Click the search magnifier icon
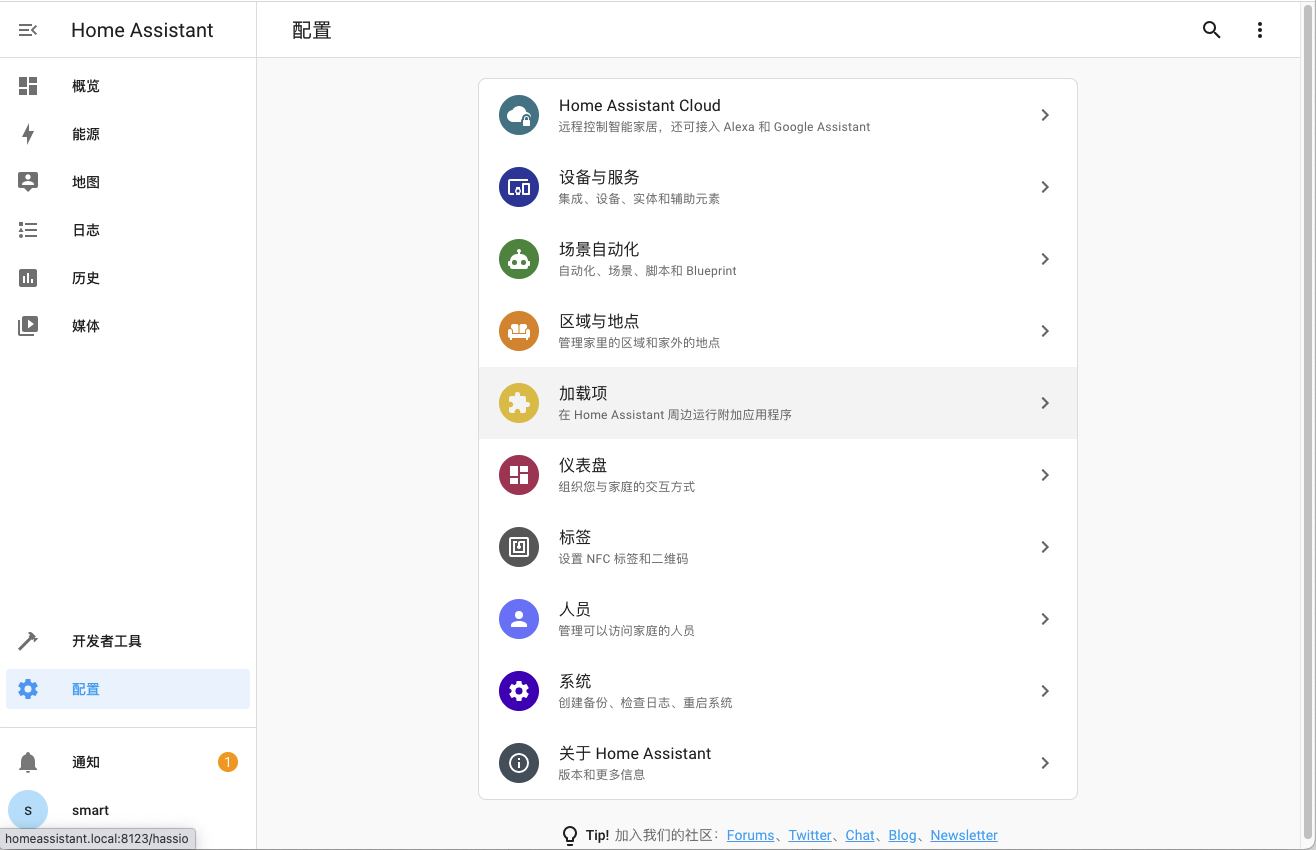The image size is (1316, 850). [x=1211, y=30]
